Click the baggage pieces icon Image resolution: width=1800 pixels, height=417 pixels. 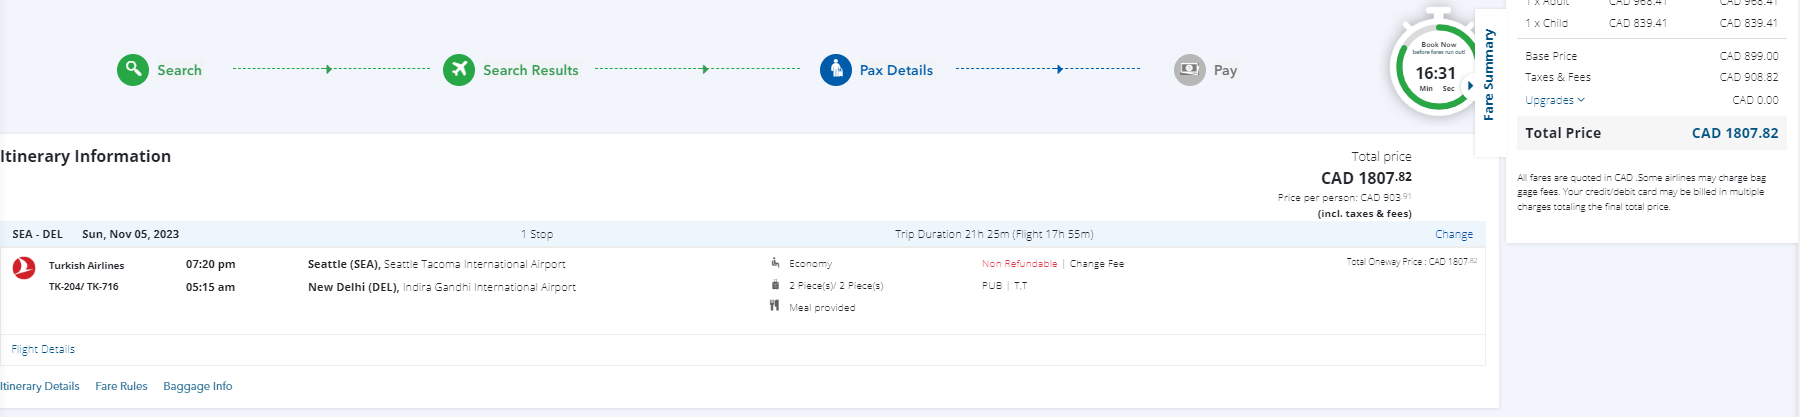click(775, 285)
